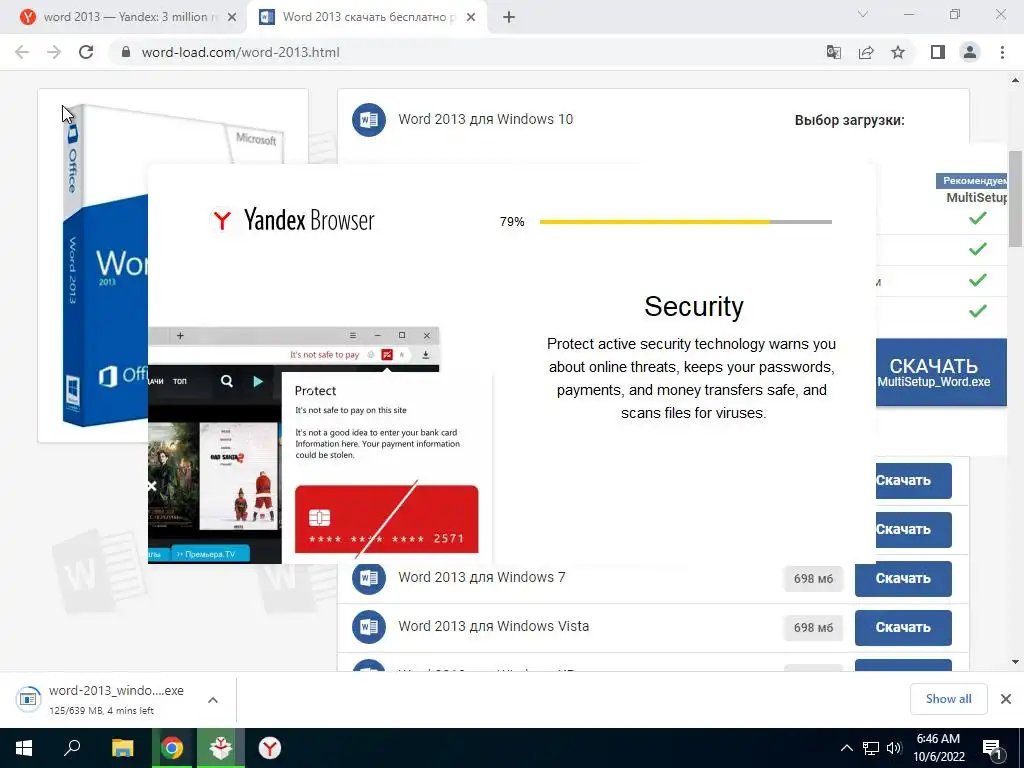The width and height of the screenshot is (1024, 768).
Task: Open the volume tray icon
Action: click(894, 748)
